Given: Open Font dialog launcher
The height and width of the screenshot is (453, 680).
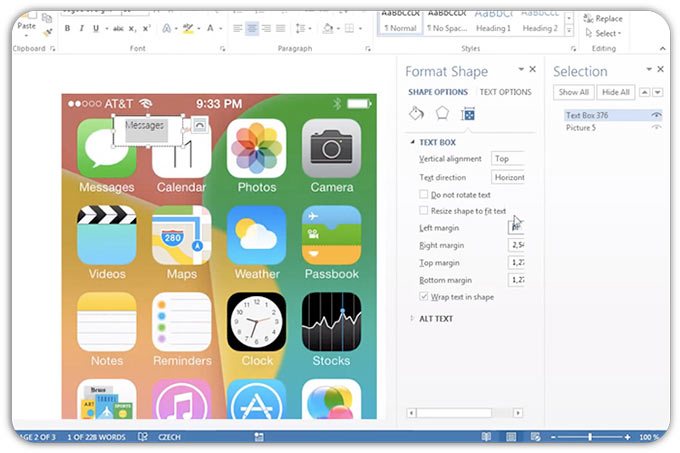Looking at the screenshot, I should (x=222, y=49).
